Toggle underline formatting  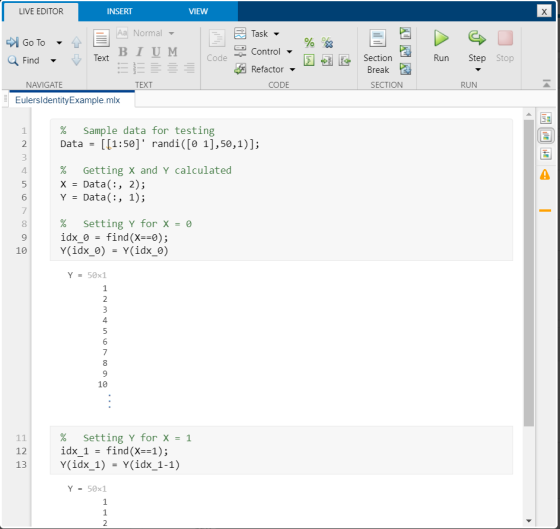coord(156,52)
